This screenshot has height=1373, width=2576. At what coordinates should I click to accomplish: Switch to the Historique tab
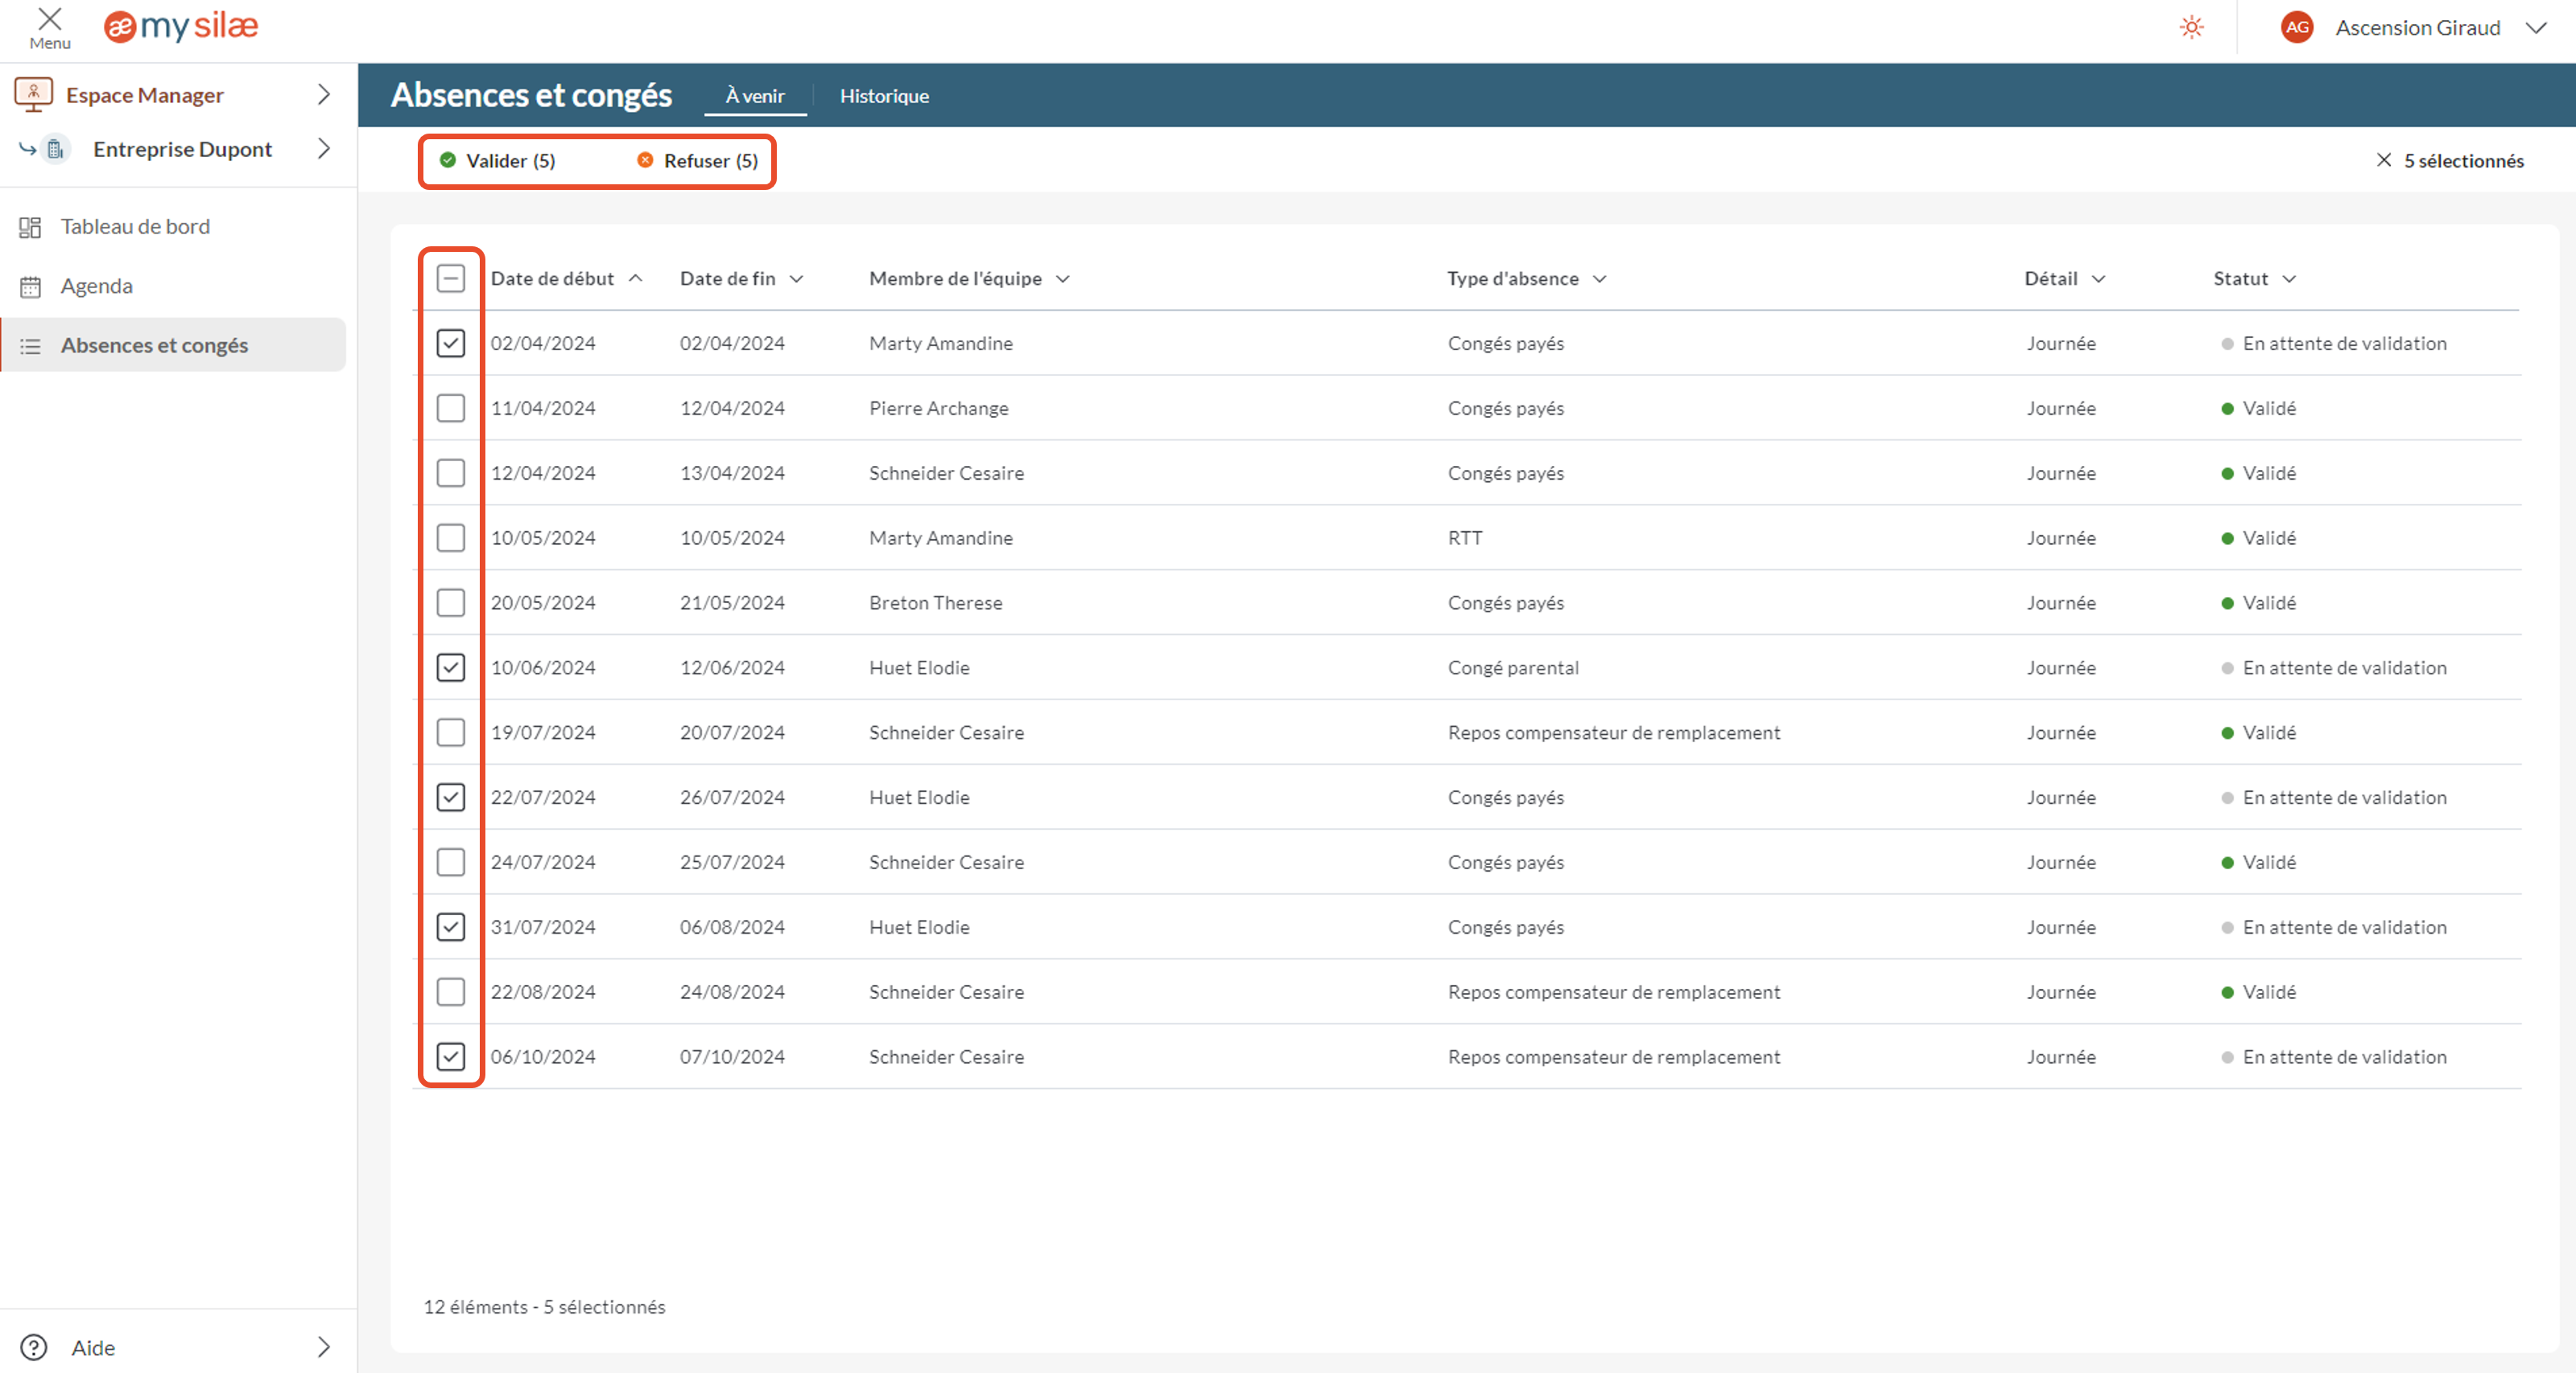pyautogui.click(x=884, y=96)
